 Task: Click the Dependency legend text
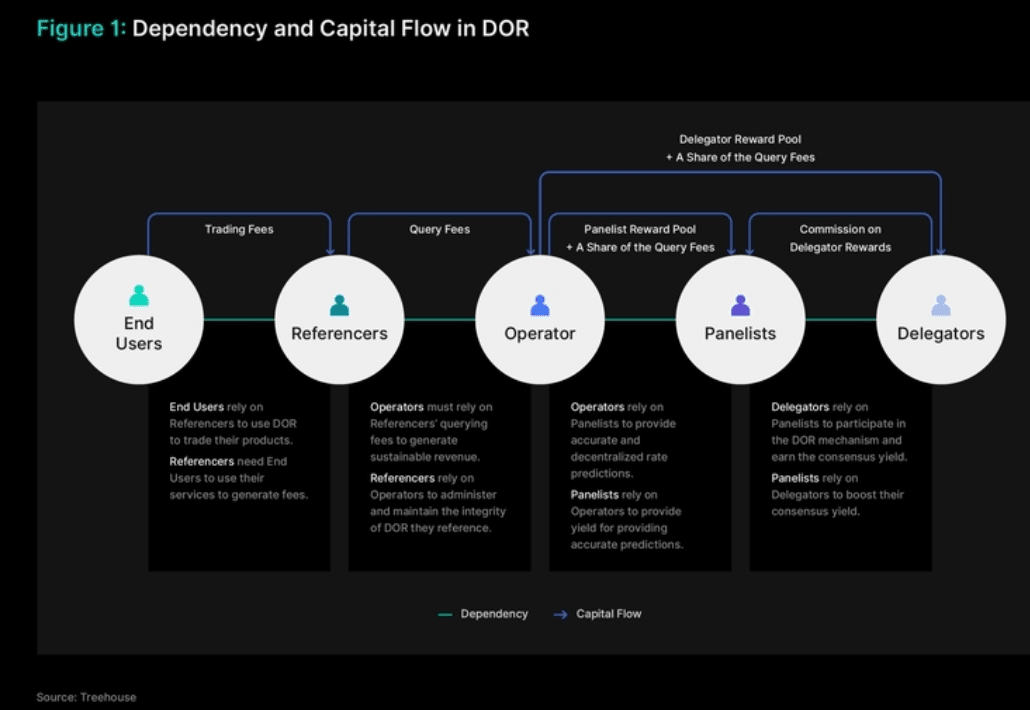494,614
